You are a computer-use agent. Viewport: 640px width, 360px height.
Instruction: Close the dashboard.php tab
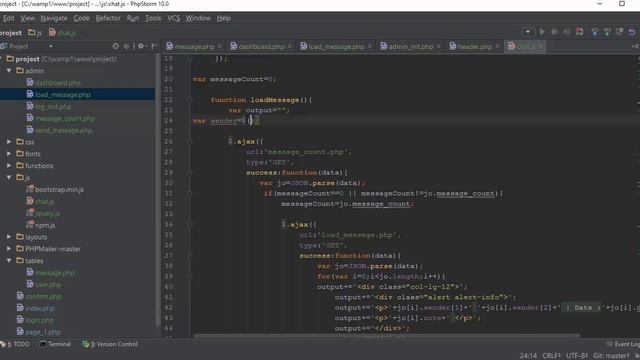290,47
